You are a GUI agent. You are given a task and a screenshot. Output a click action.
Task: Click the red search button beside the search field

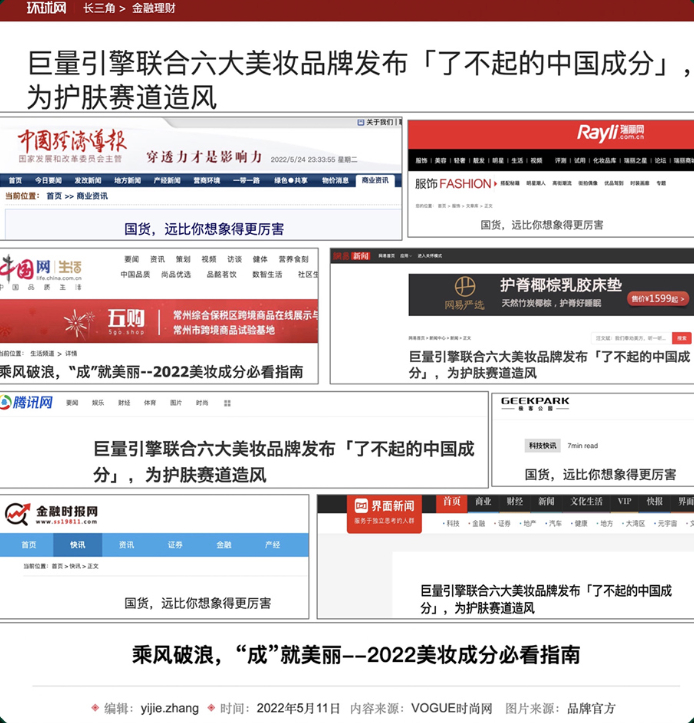[682, 338]
